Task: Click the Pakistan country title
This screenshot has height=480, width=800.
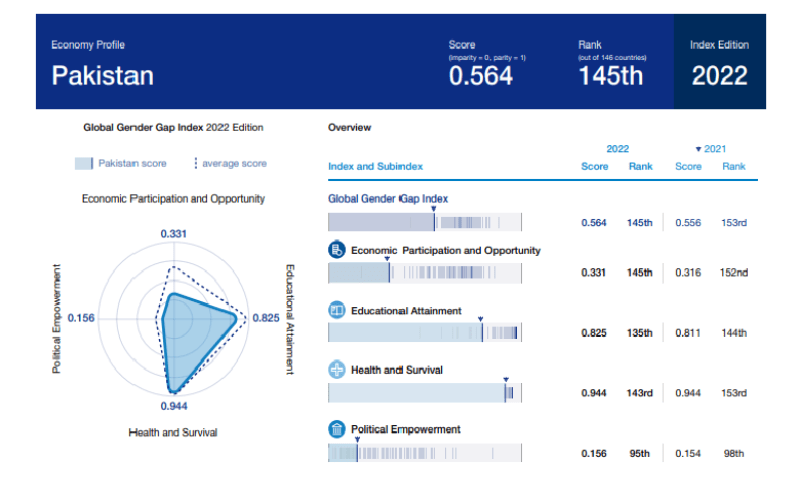Action: 103,76
